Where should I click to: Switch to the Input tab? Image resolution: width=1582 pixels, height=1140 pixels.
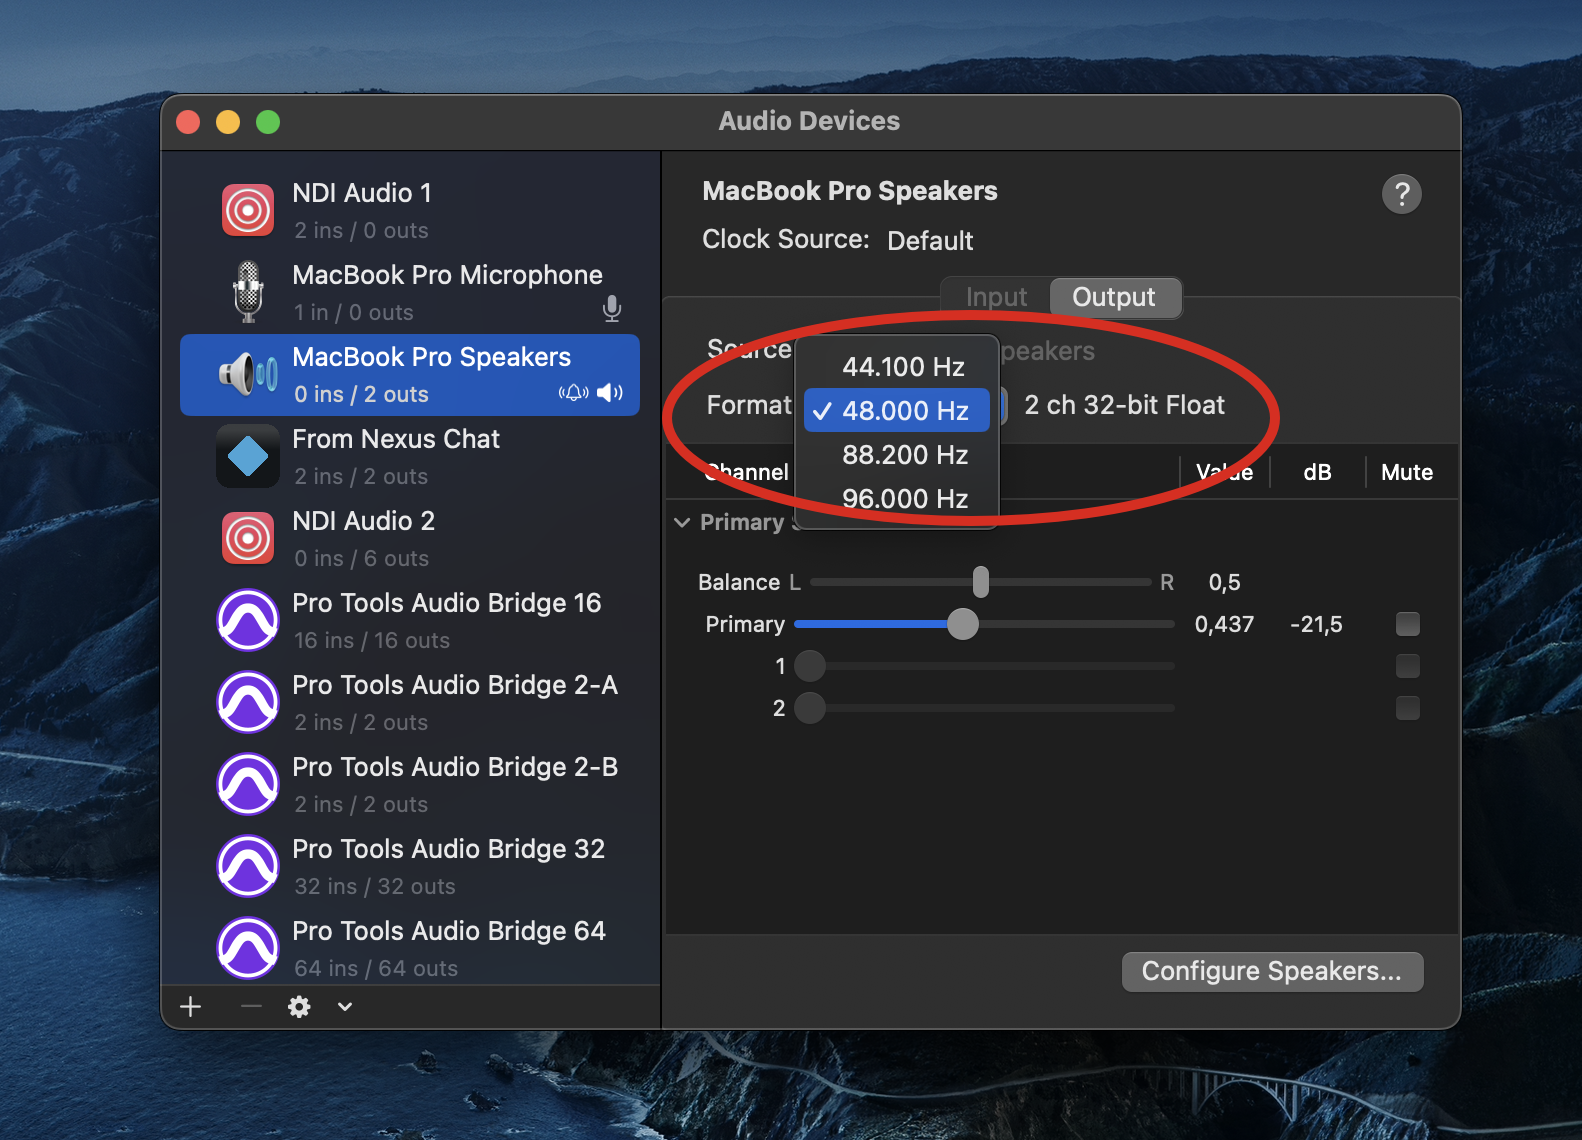coord(996,297)
